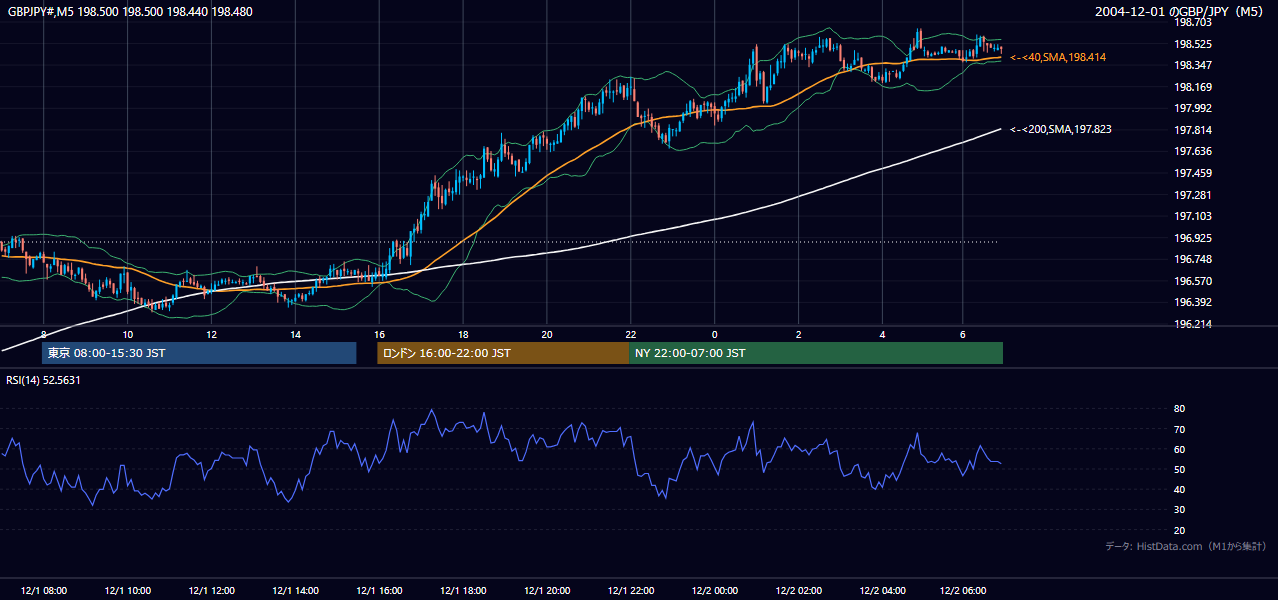This screenshot has height=600, width=1278.
Task: Click price axis value 196.392
Action: (1193, 302)
